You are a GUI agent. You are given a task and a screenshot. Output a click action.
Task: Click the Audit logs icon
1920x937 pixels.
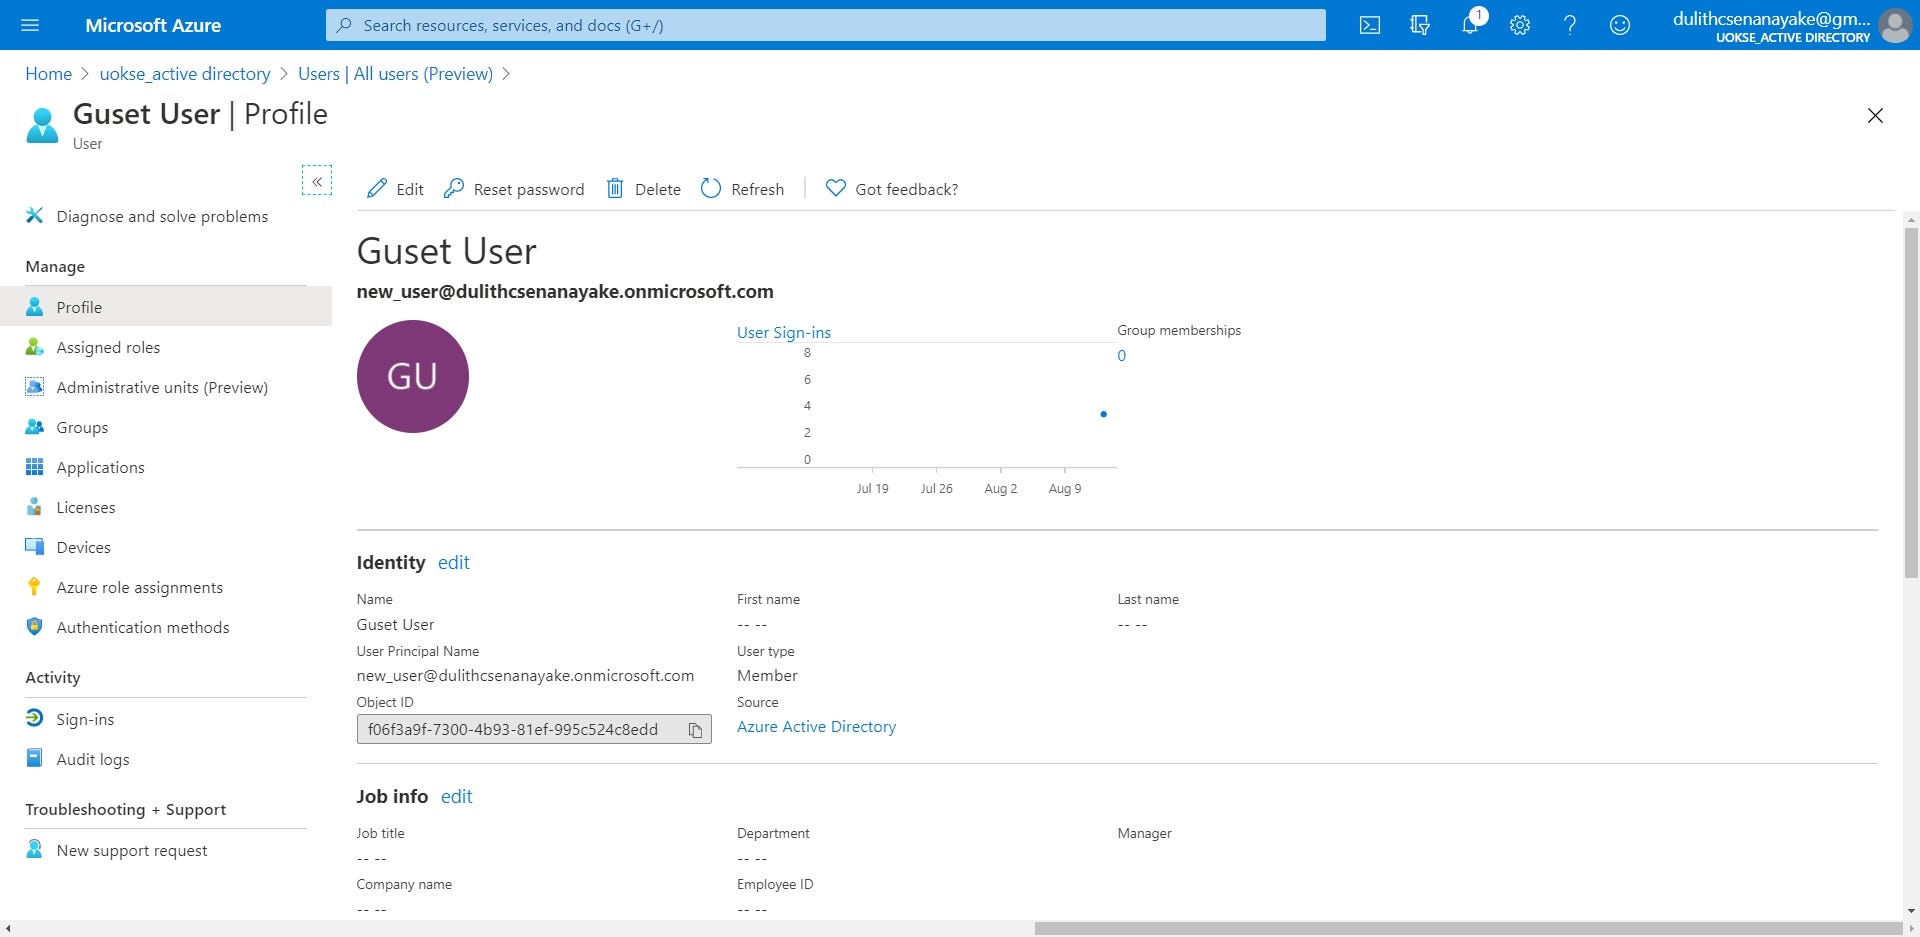pyautogui.click(x=34, y=758)
